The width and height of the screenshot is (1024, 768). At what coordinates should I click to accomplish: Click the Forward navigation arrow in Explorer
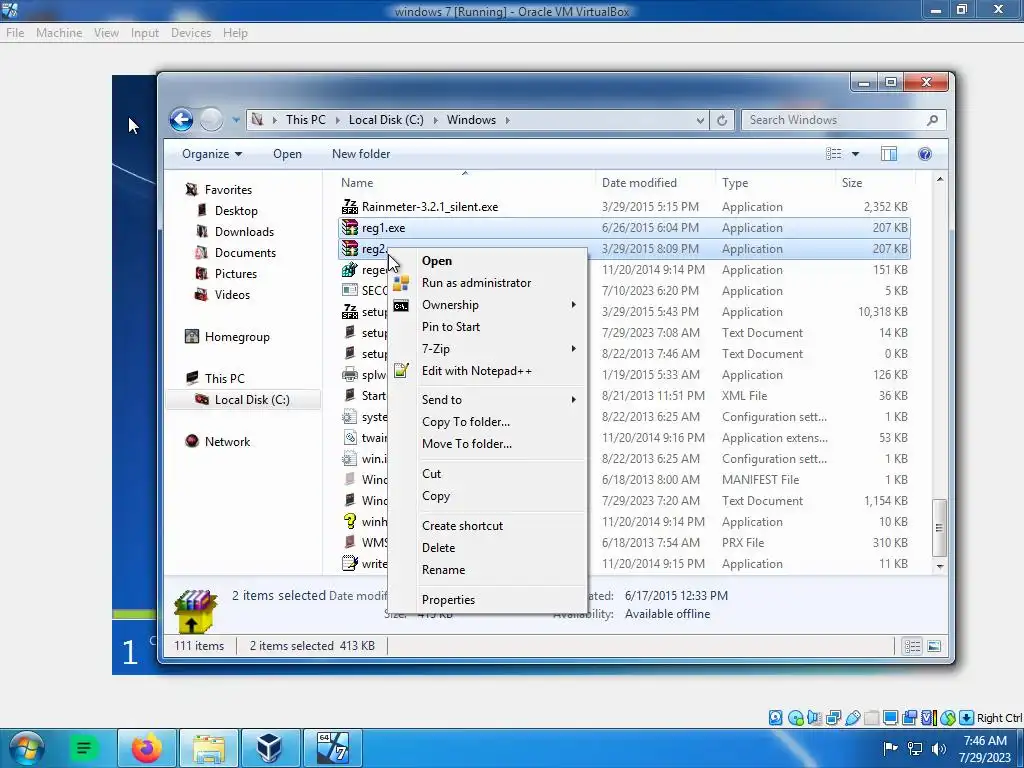click(211, 120)
